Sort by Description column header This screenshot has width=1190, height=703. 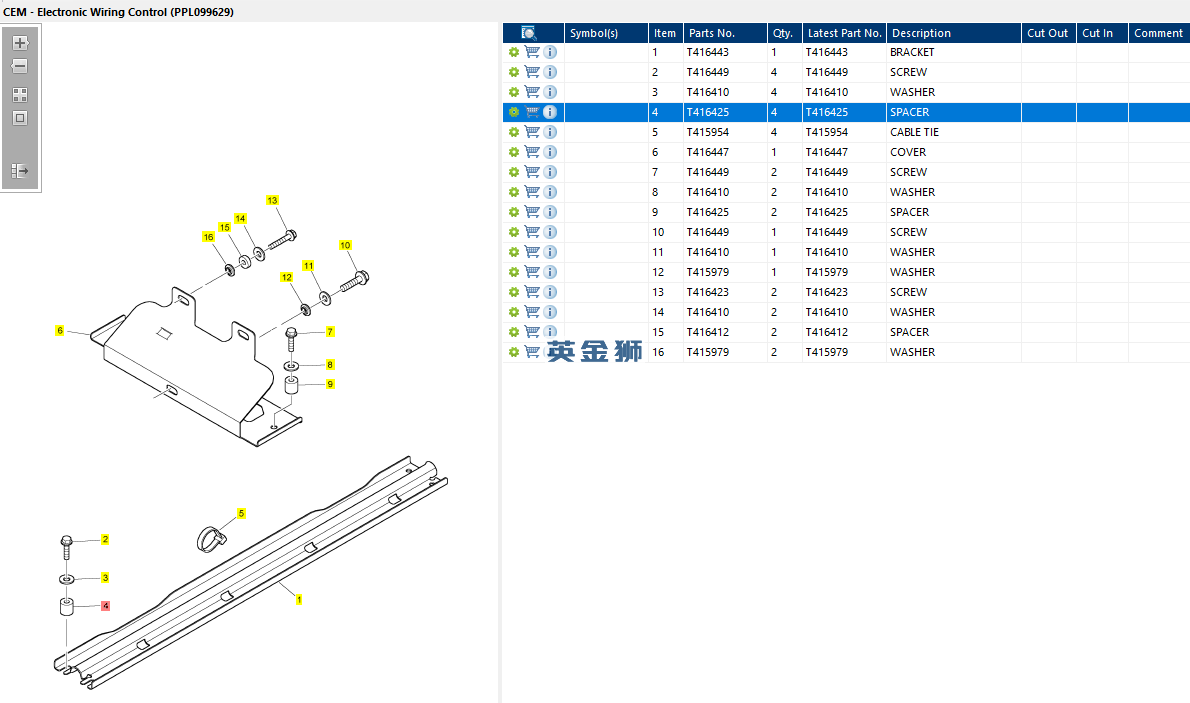coord(953,33)
